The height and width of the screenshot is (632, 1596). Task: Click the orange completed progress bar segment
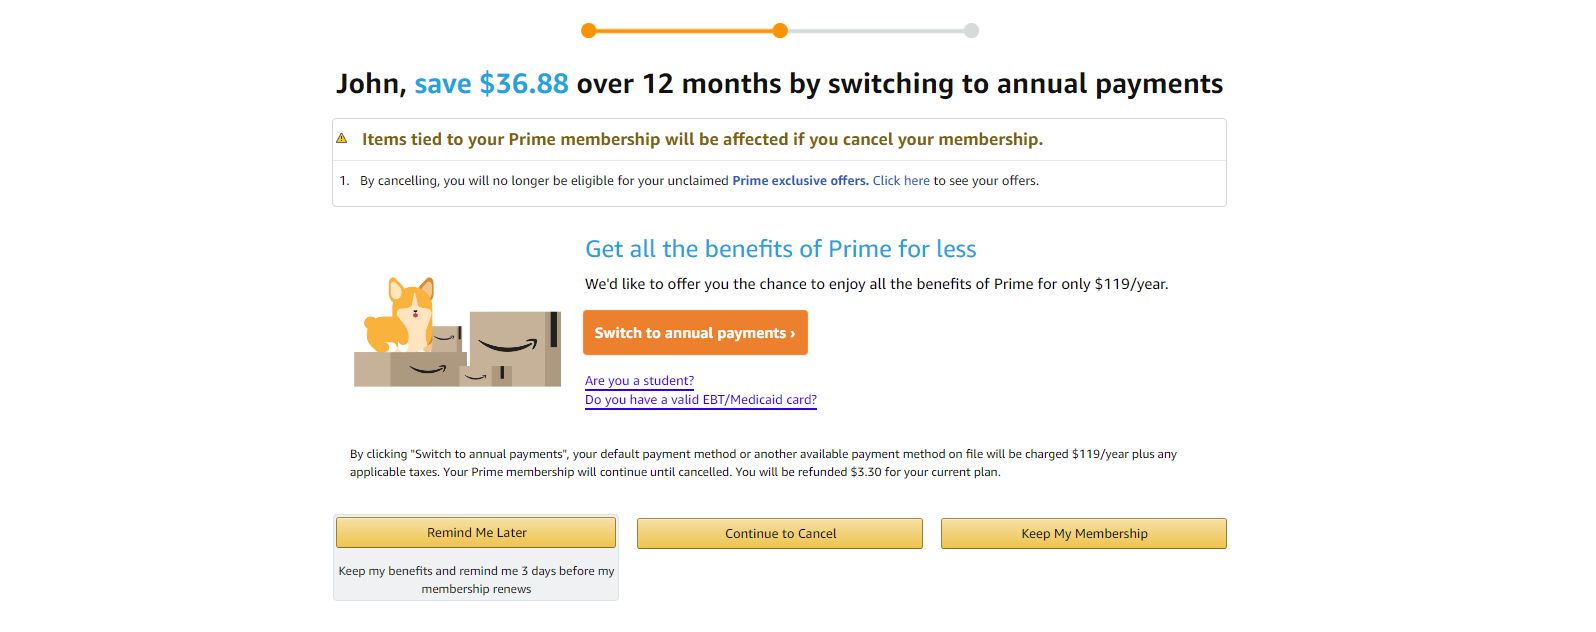[x=684, y=31]
